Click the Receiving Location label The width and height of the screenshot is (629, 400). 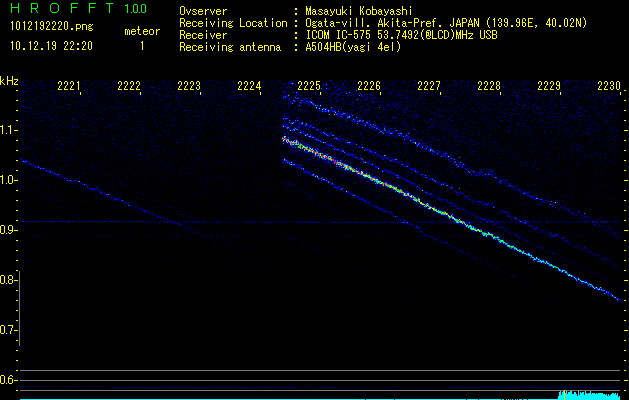click(233, 23)
